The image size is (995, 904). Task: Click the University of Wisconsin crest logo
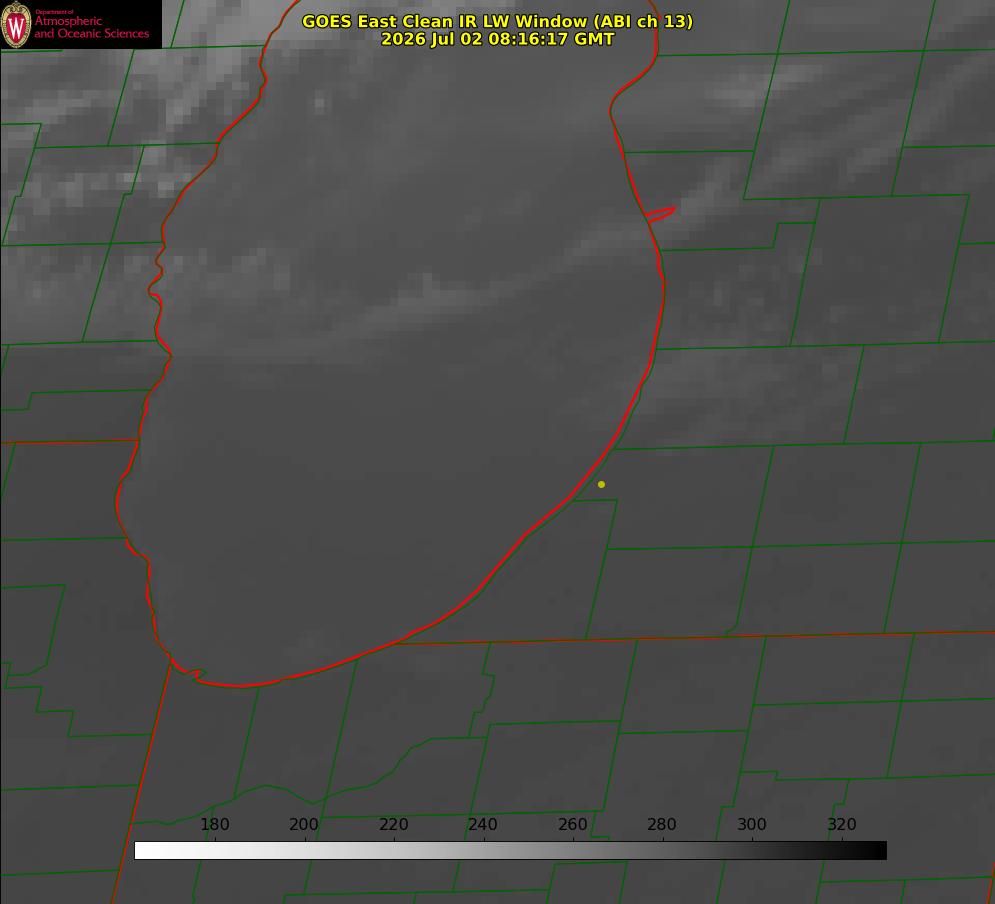tap(16, 24)
